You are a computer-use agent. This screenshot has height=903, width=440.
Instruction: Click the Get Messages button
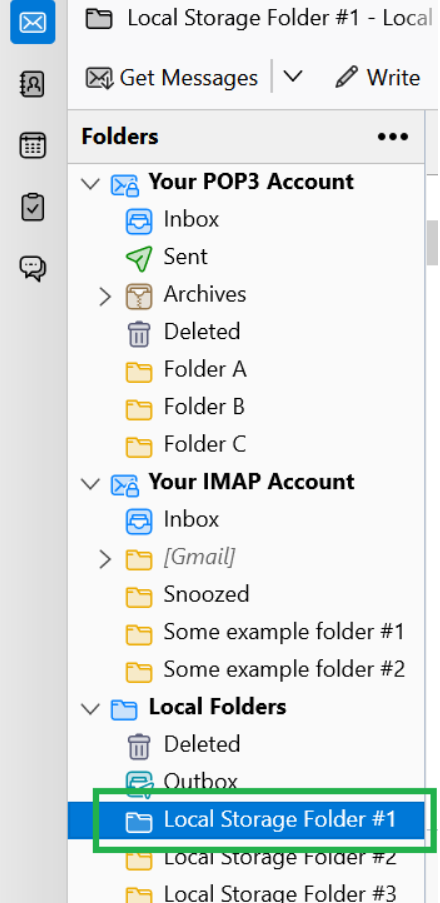(x=172, y=77)
